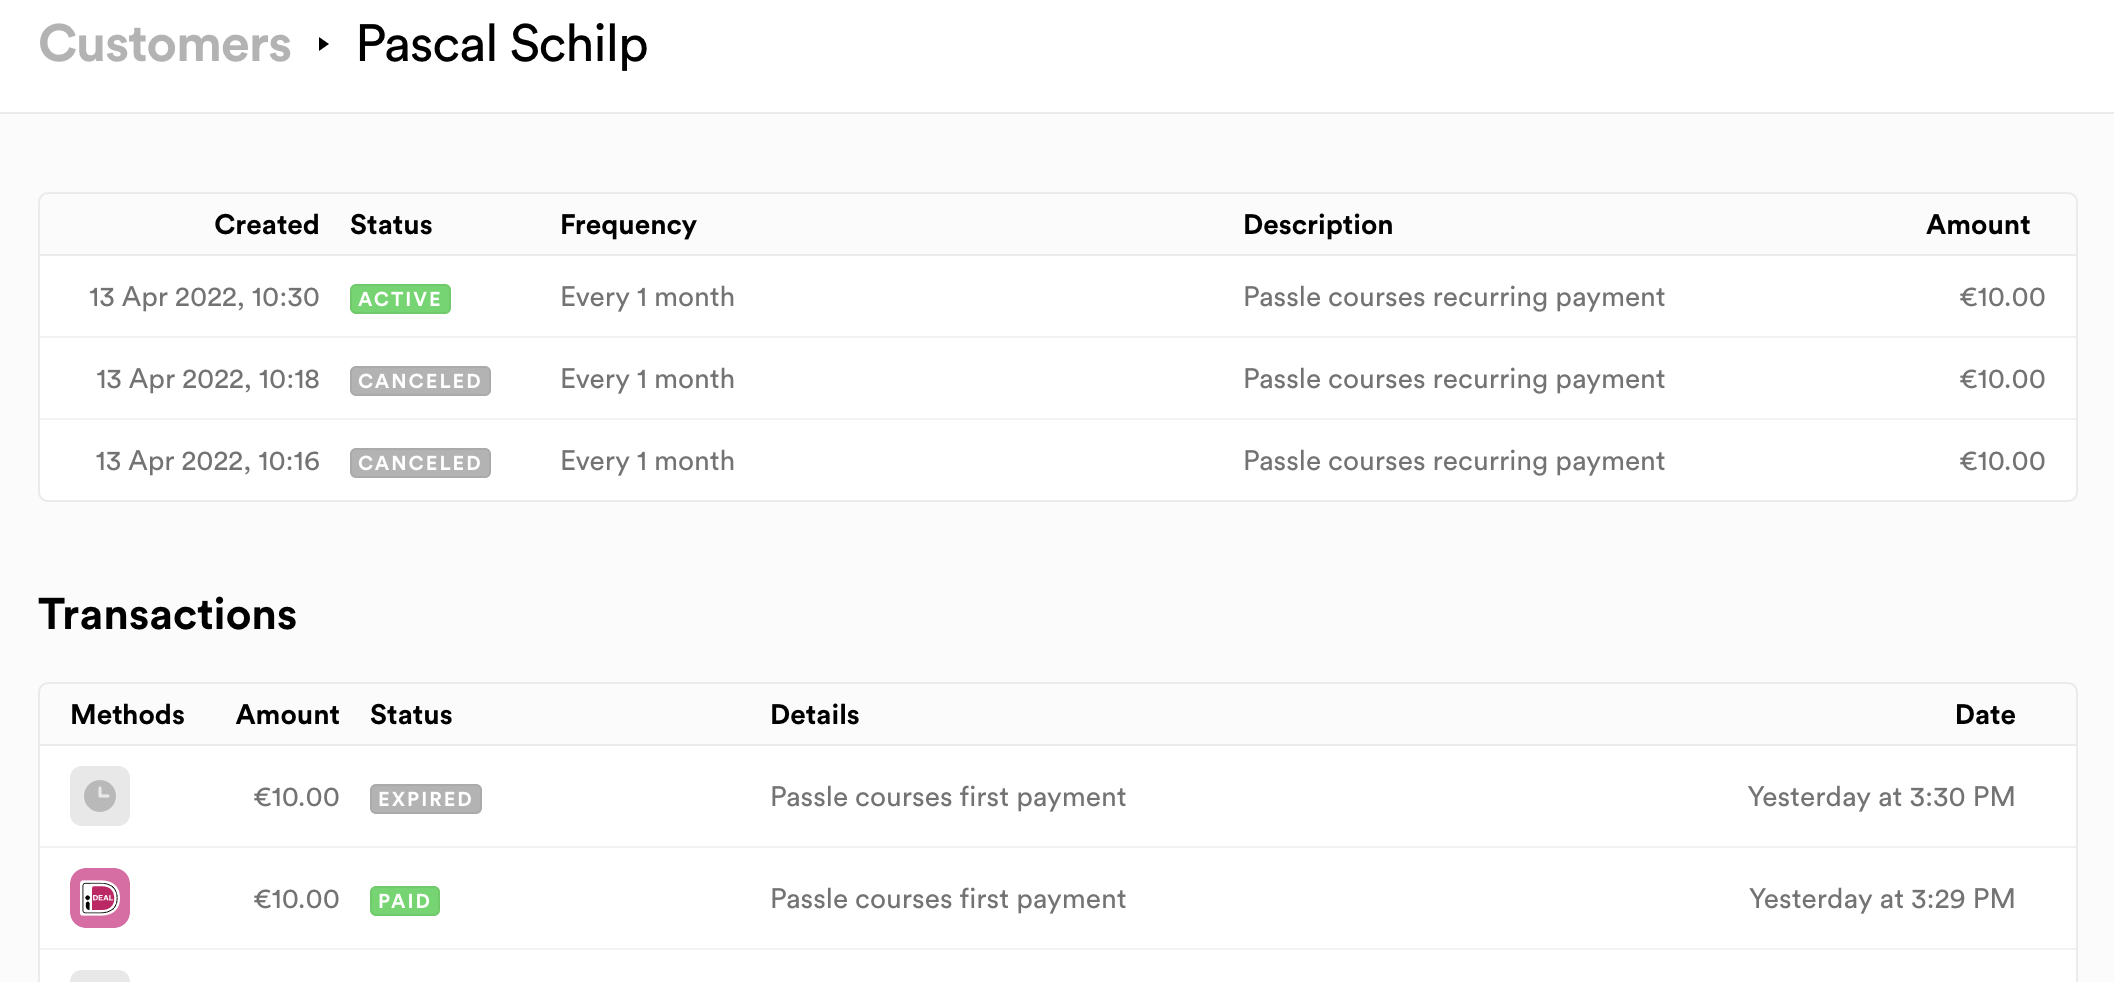Open subscription created 13 Apr 2022, 10:18
The width and height of the screenshot is (2114, 982).
(1058, 379)
